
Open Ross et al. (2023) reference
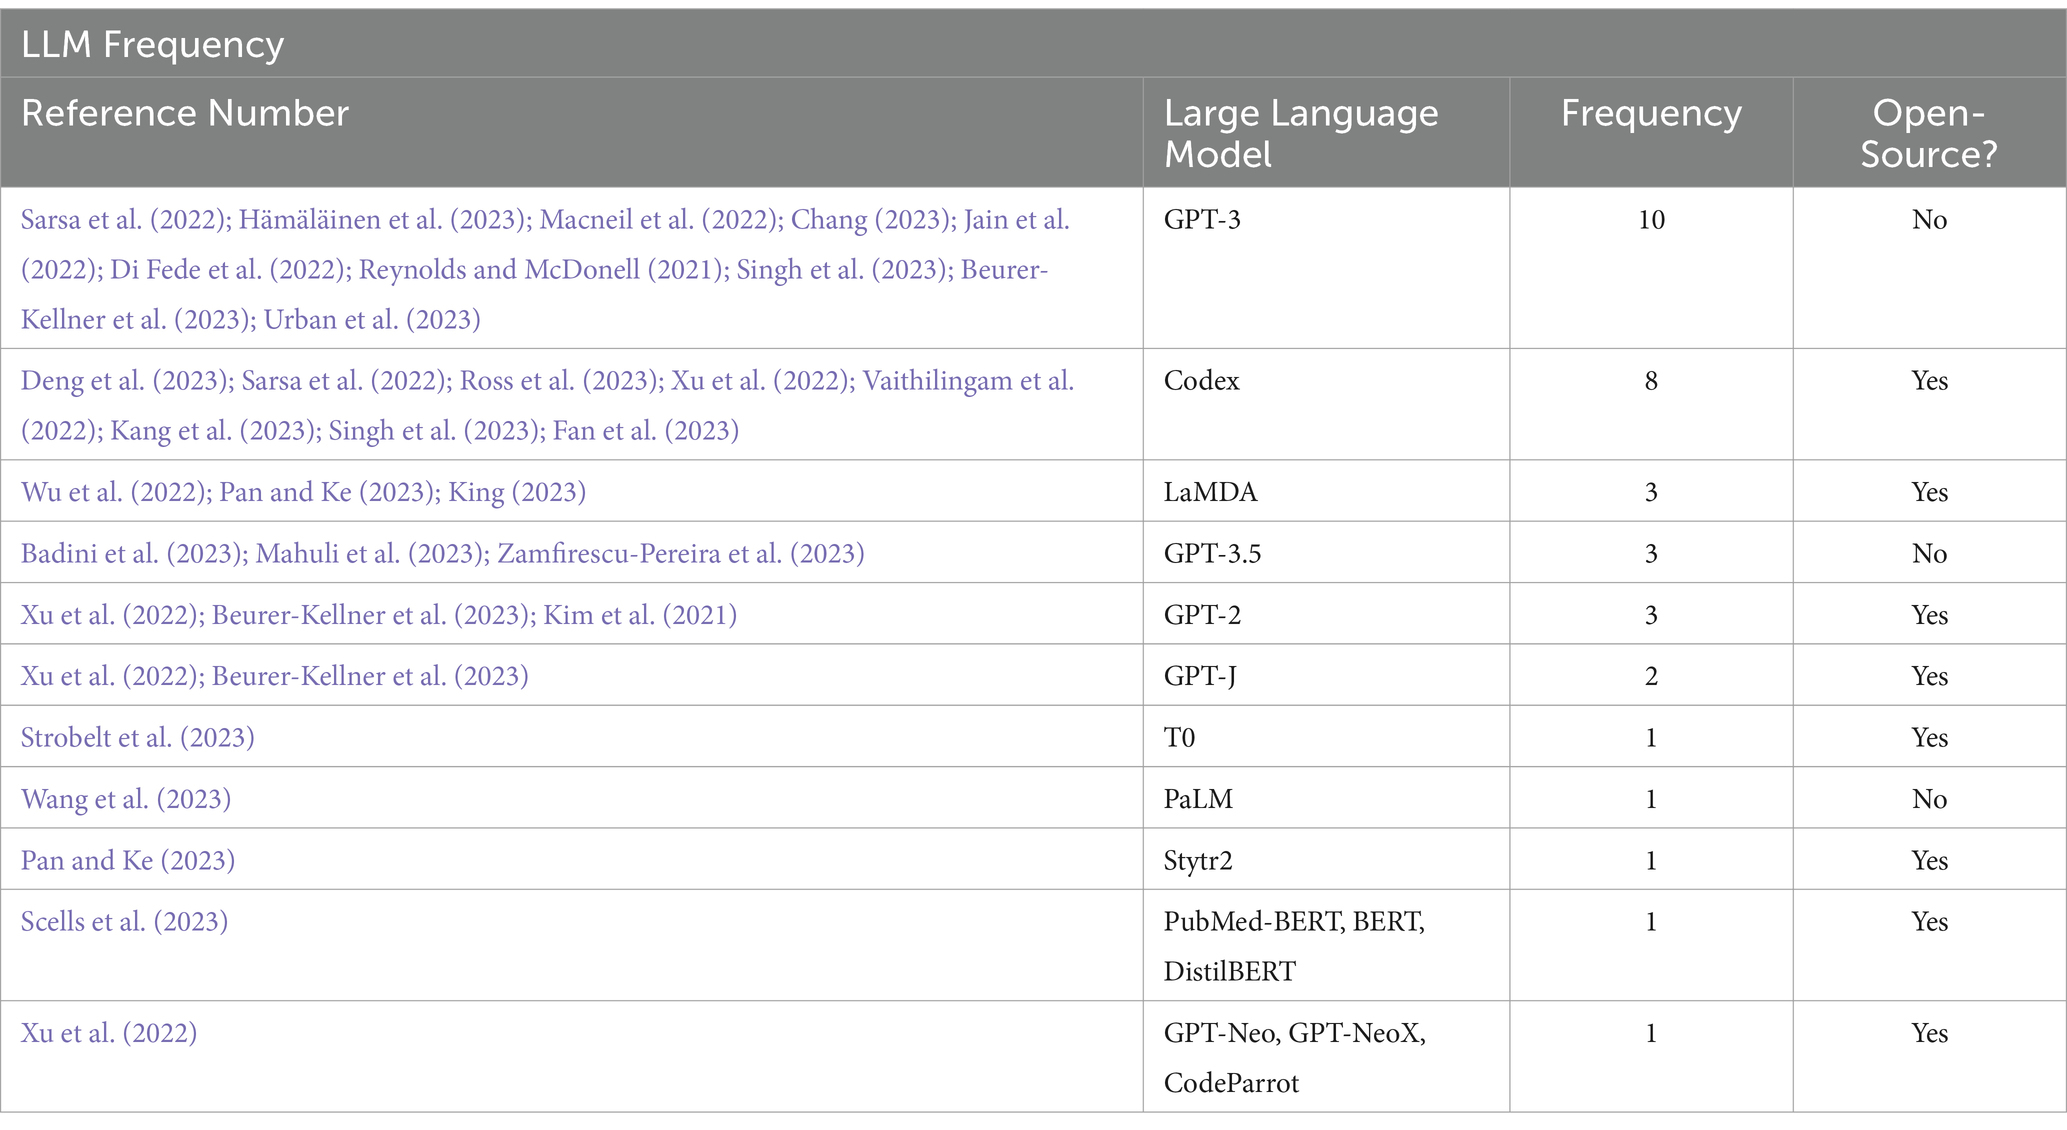click(560, 381)
